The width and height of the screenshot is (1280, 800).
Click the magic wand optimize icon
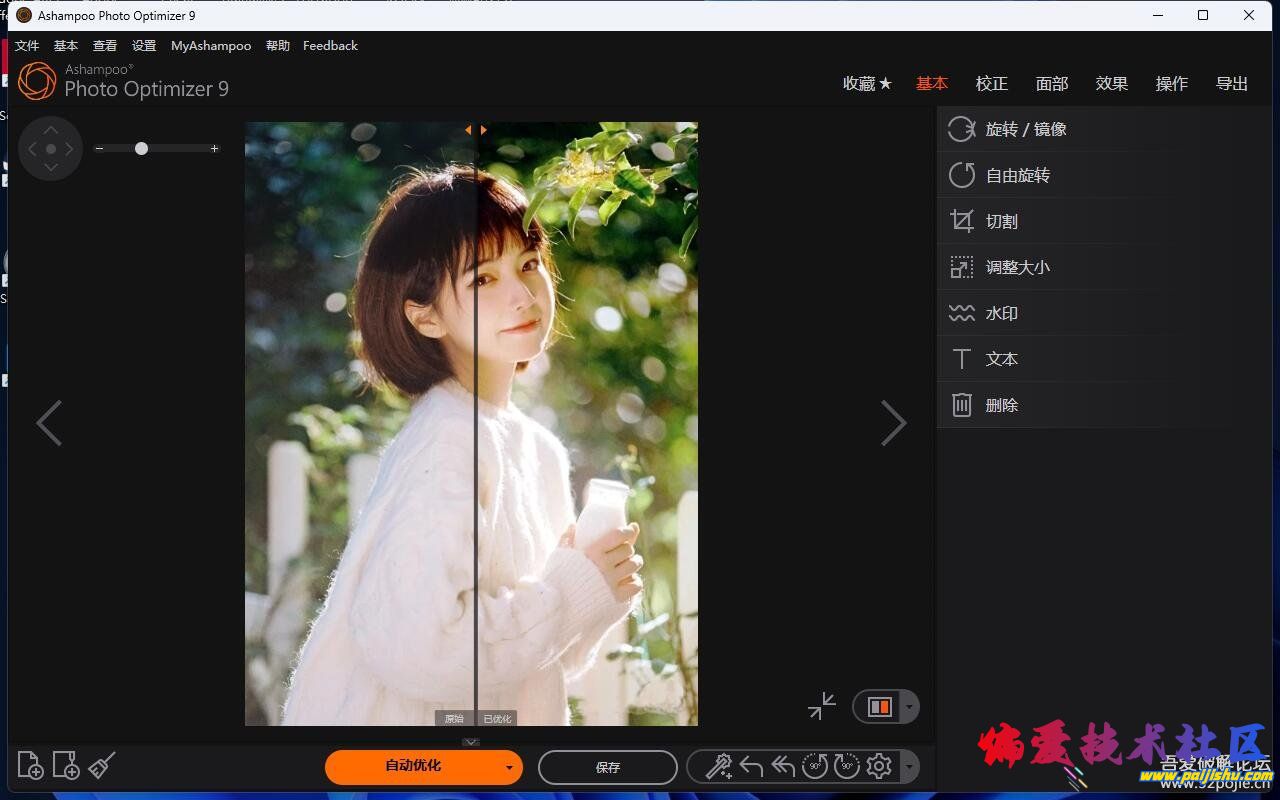[719, 767]
